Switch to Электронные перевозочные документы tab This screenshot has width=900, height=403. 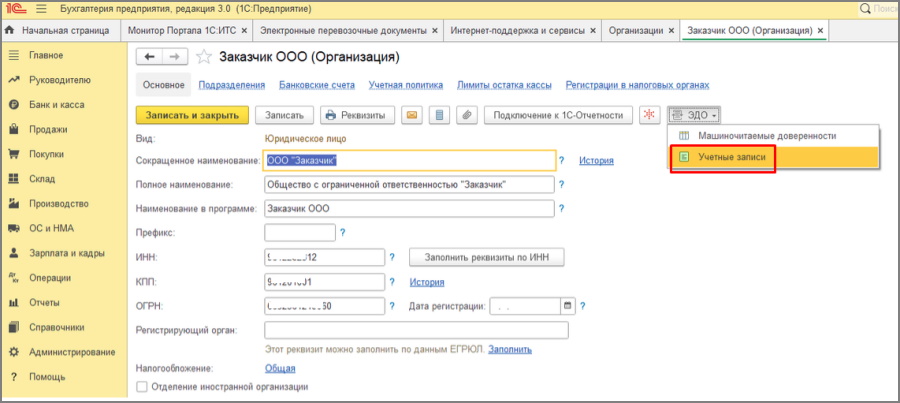(x=343, y=30)
